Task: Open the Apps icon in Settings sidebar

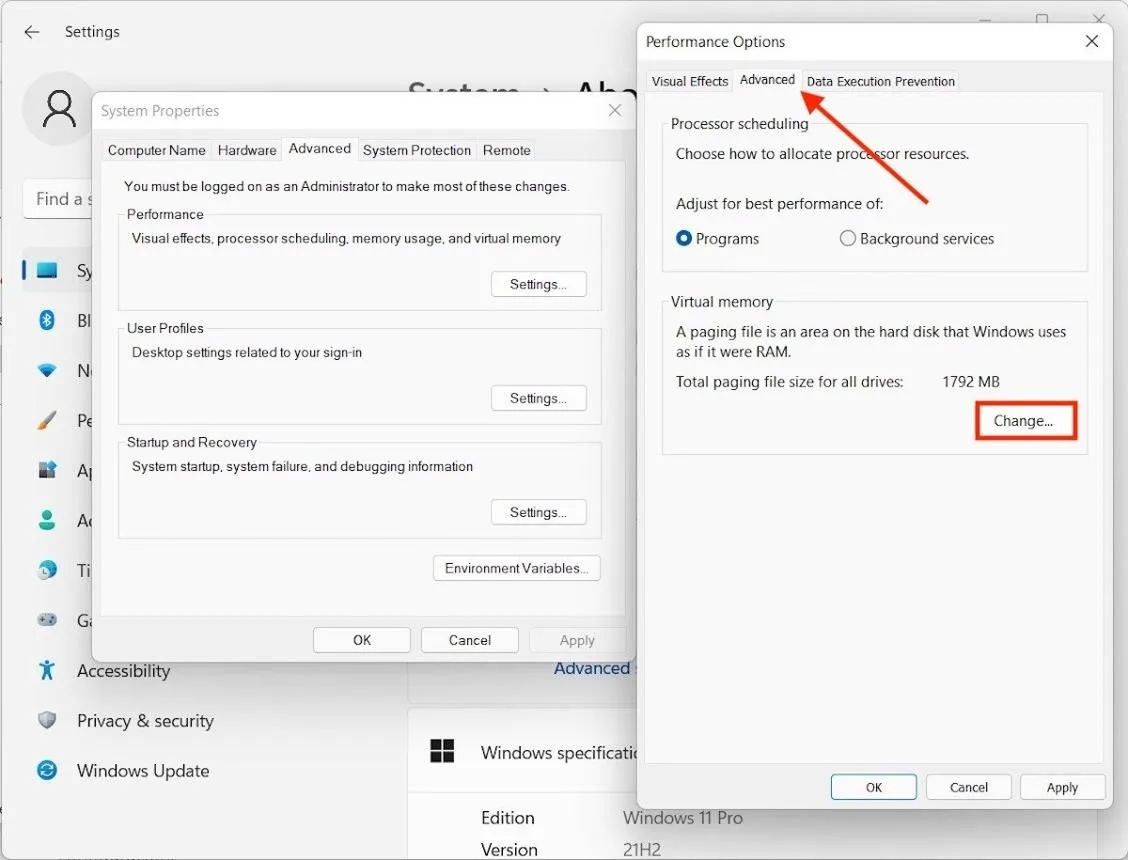Action: pos(47,470)
